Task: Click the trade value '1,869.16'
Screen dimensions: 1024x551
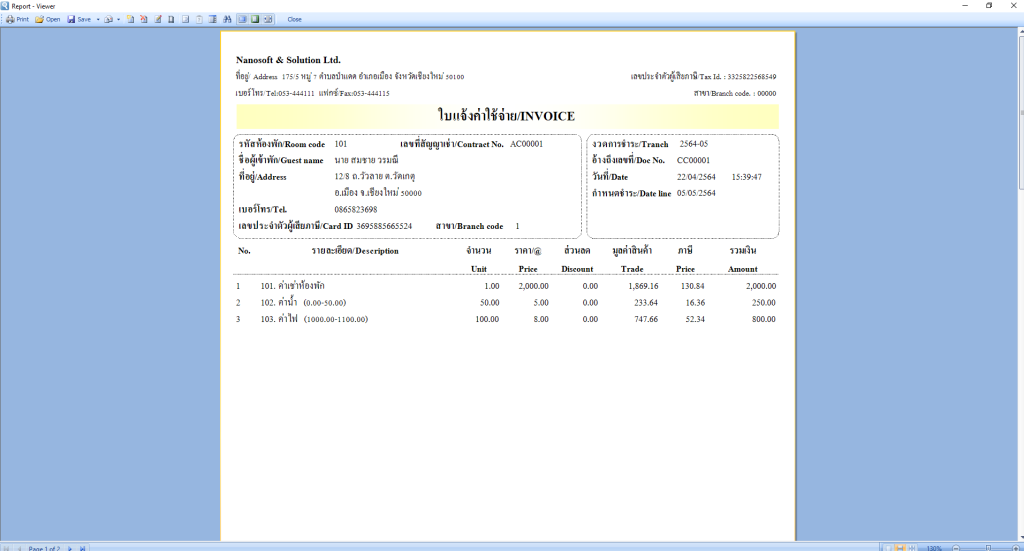Action: point(643,287)
